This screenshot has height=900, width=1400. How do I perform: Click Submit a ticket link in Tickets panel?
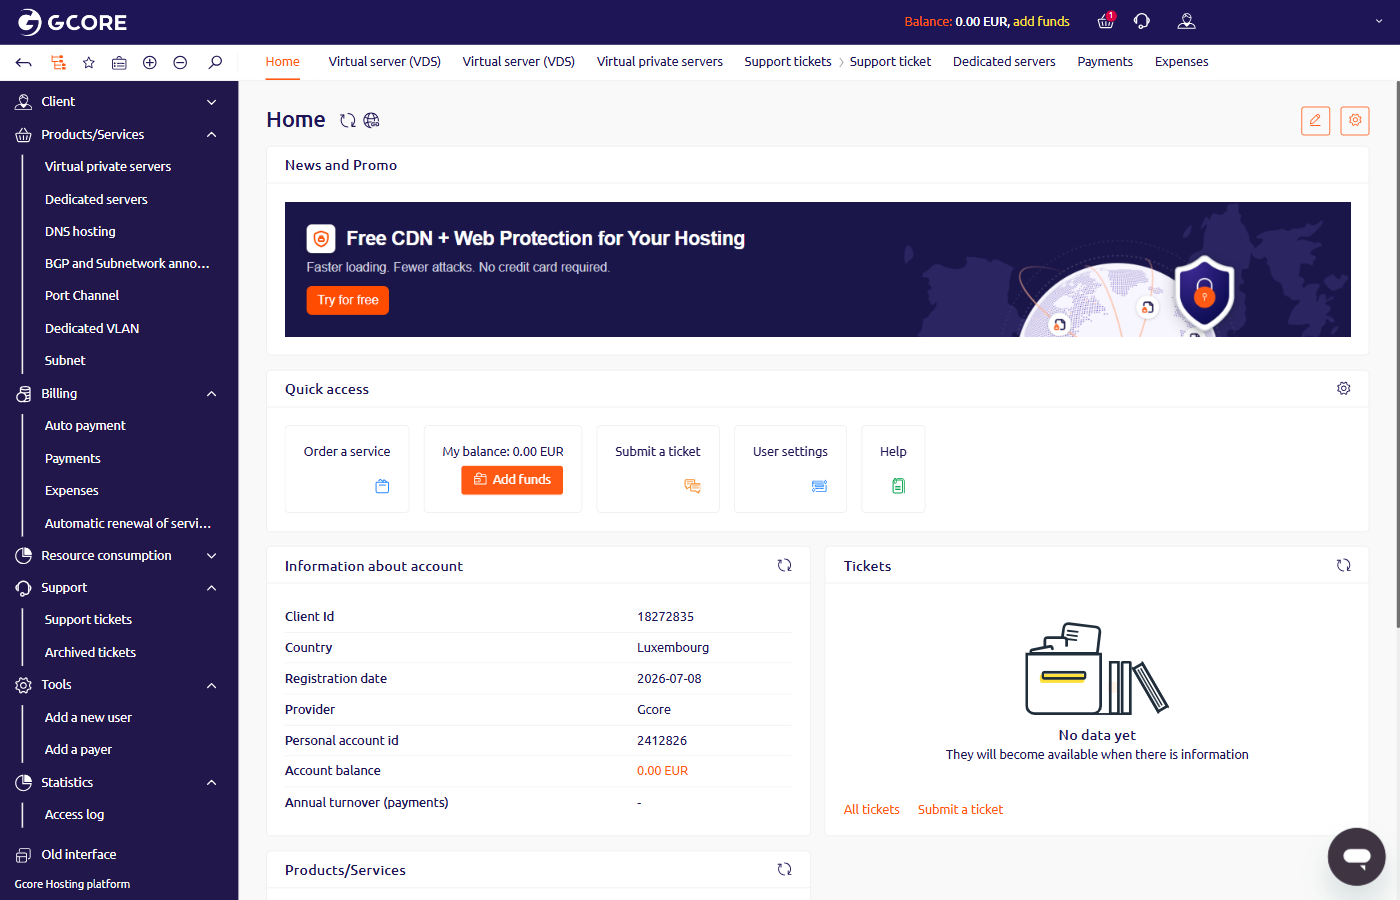tap(960, 810)
